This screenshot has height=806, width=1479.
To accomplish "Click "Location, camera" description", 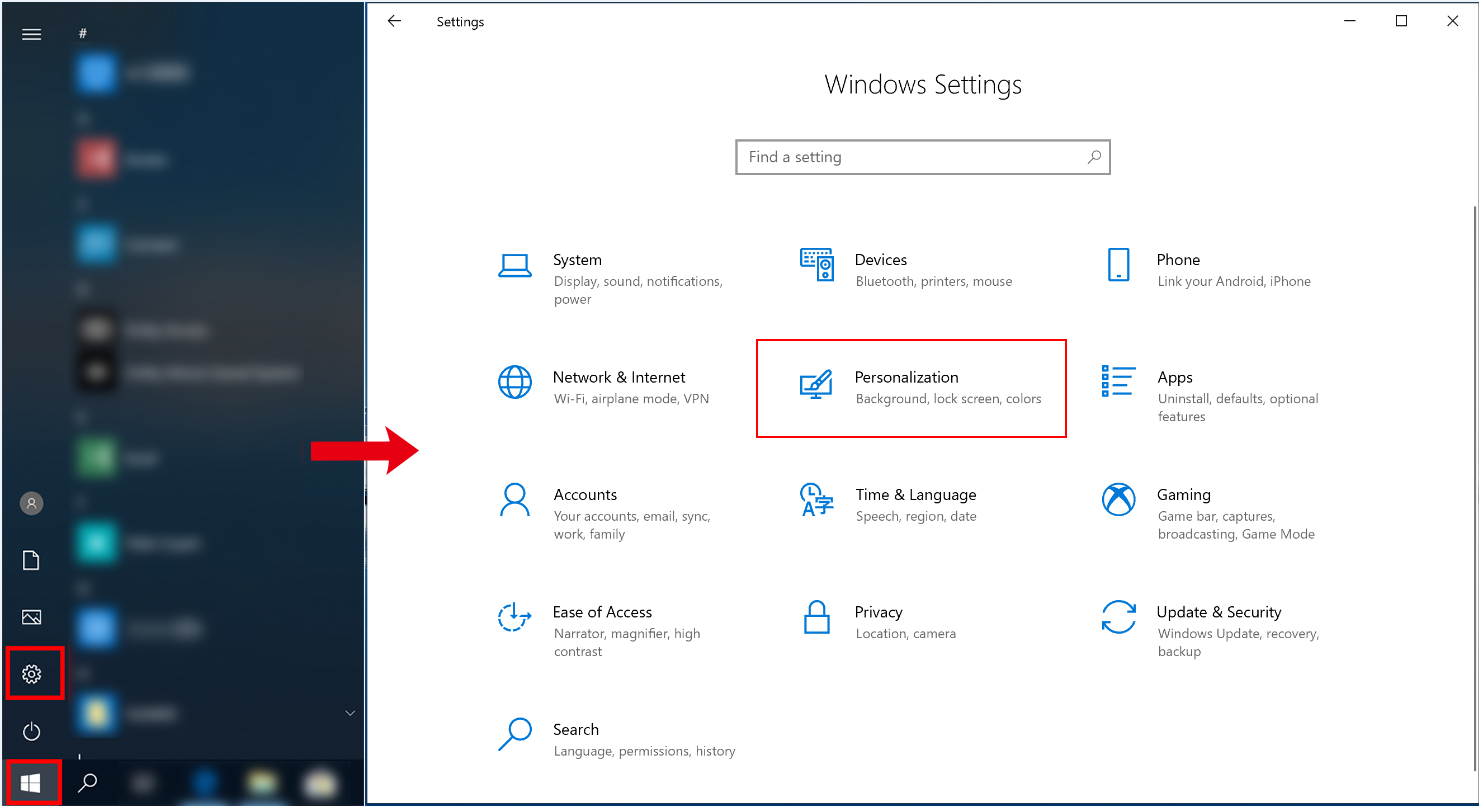I will coord(906,634).
